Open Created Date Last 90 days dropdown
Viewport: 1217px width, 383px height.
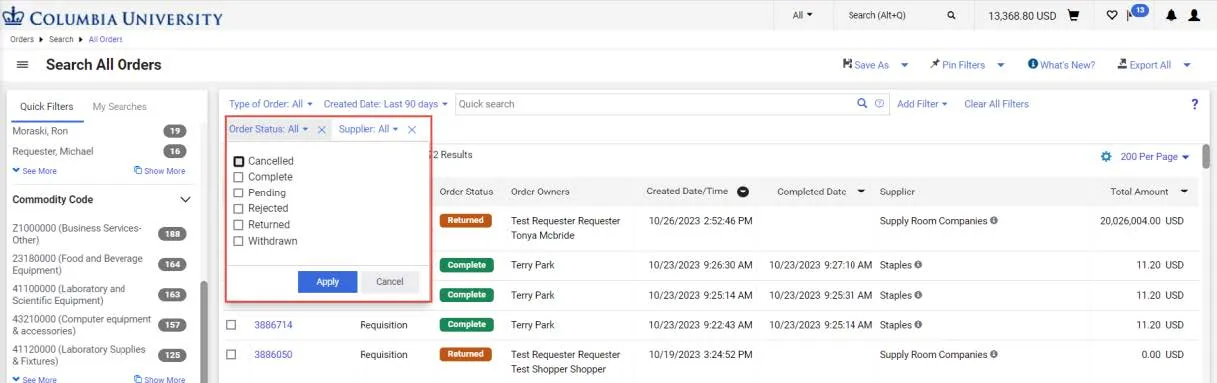(386, 104)
